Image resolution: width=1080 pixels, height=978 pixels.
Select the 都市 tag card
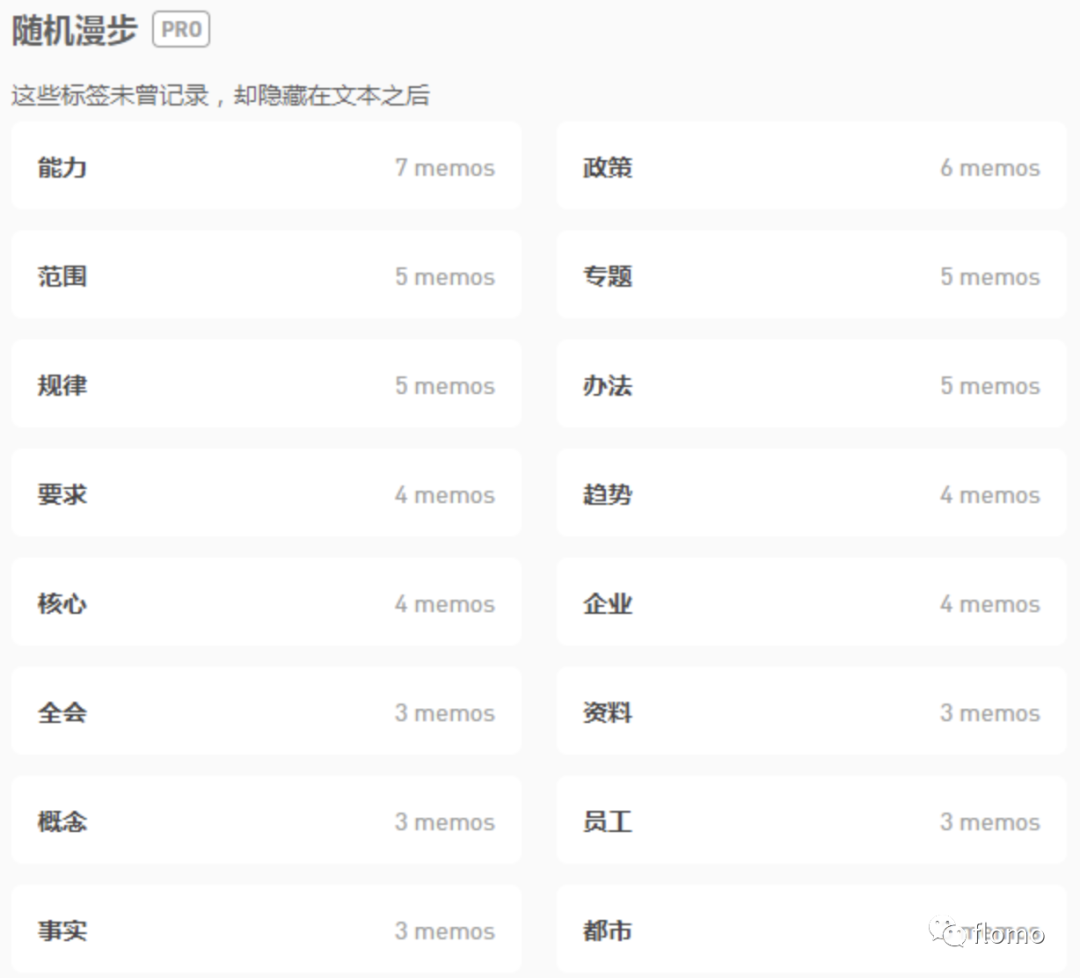point(811,929)
